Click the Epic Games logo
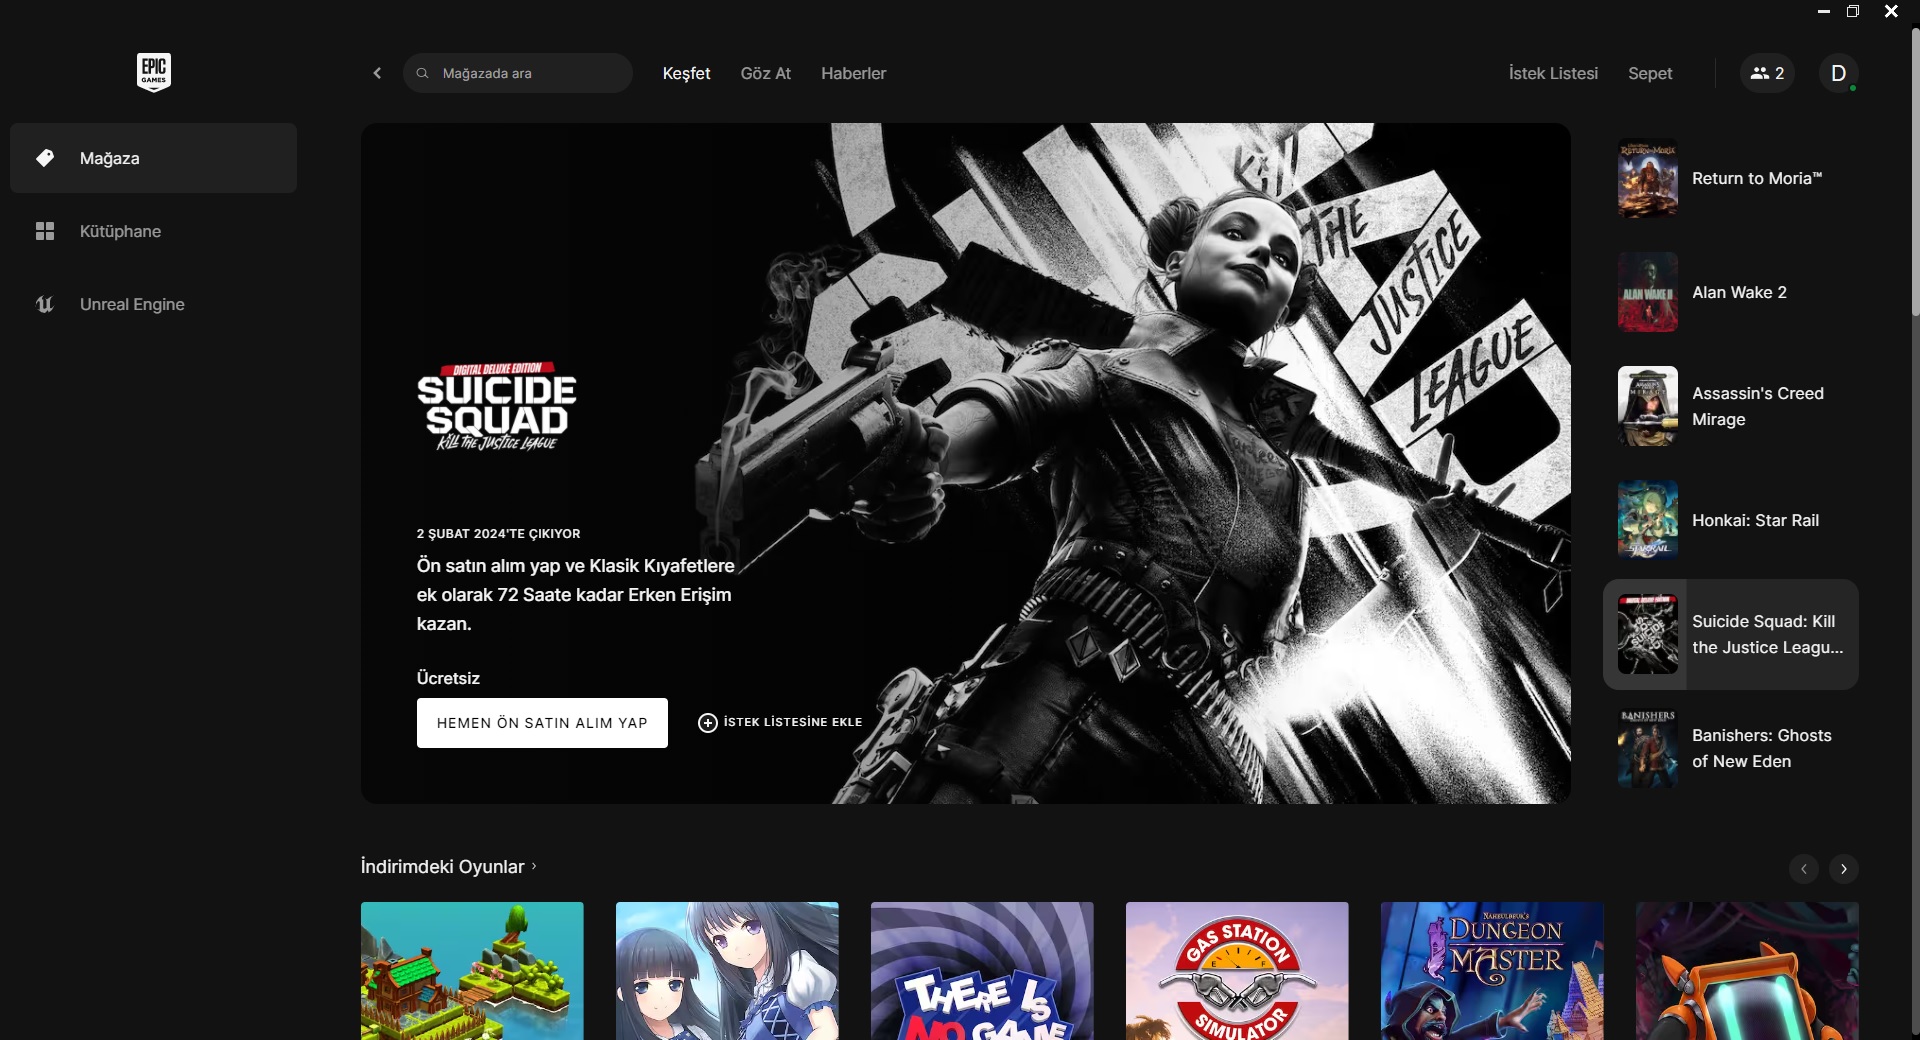The height and width of the screenshot is (1040, 1920). tap(154, 73)
